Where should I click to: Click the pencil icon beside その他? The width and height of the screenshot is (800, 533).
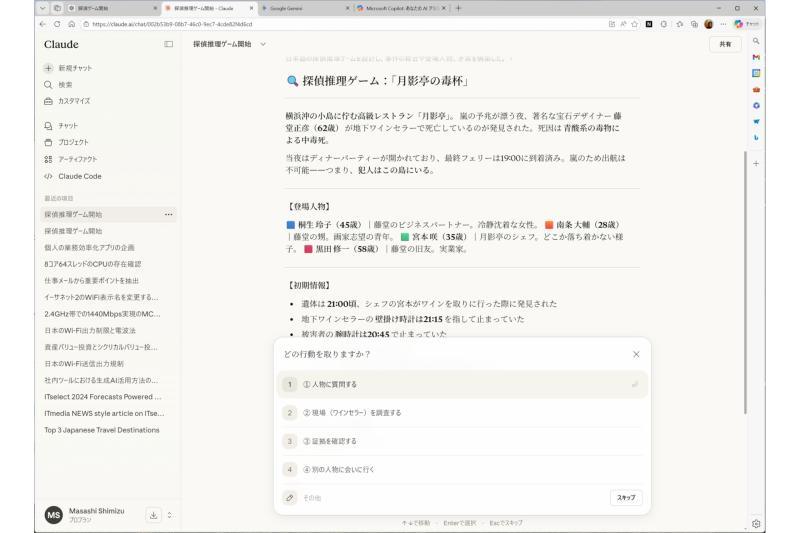click(x=290, y=497)
